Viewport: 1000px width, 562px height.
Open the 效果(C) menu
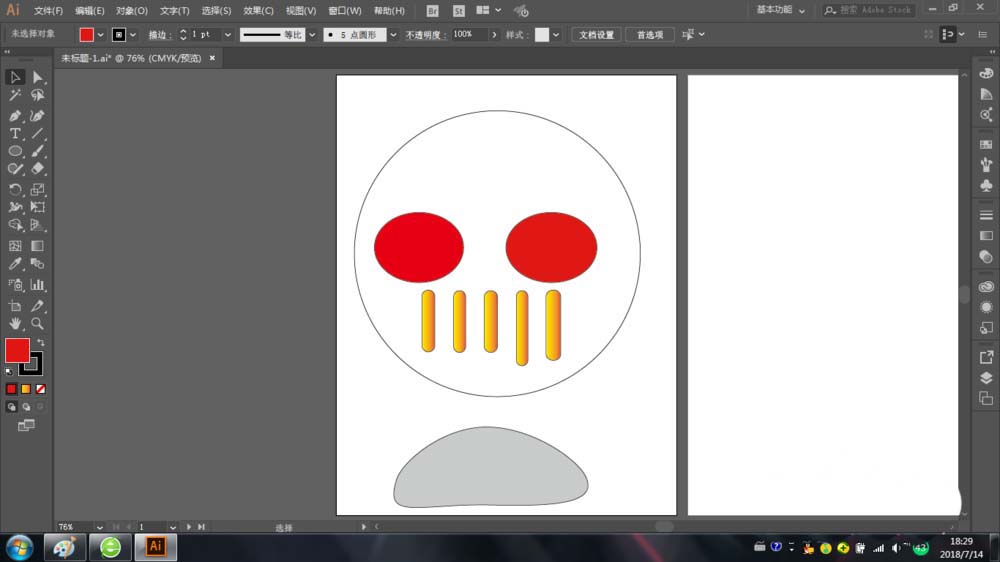coord(258,11)
